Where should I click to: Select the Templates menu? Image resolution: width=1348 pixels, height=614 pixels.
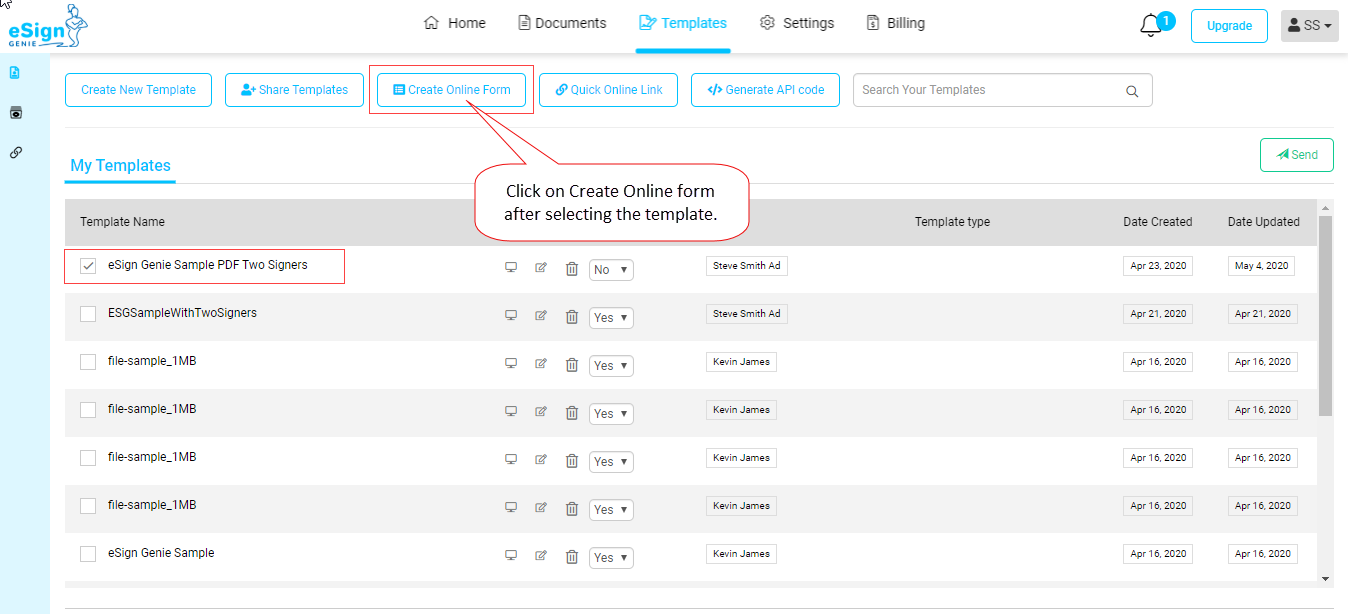pyautogui.click(x=683, y=23)
